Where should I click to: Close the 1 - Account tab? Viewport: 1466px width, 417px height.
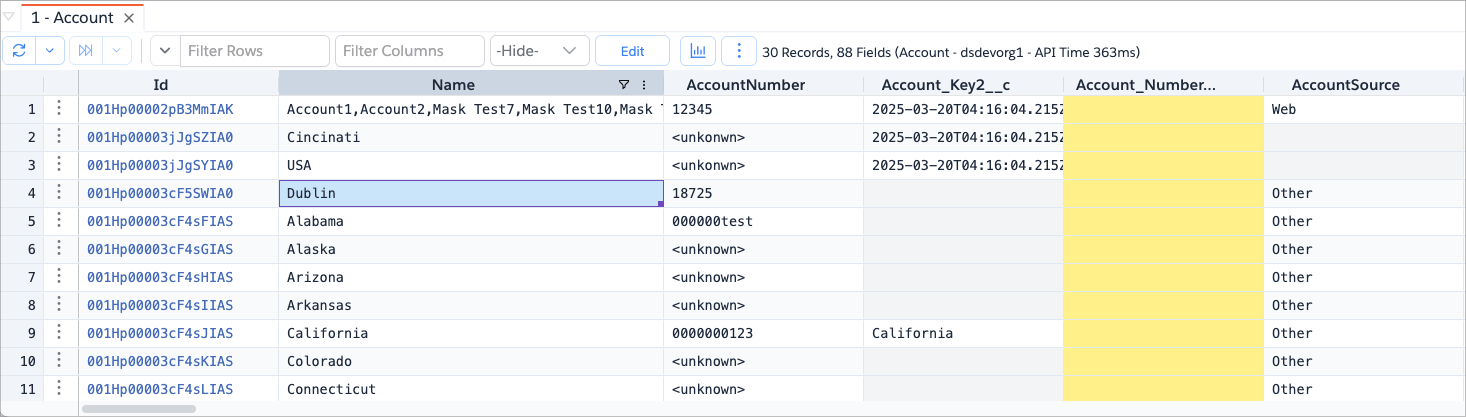coord(129,18)
